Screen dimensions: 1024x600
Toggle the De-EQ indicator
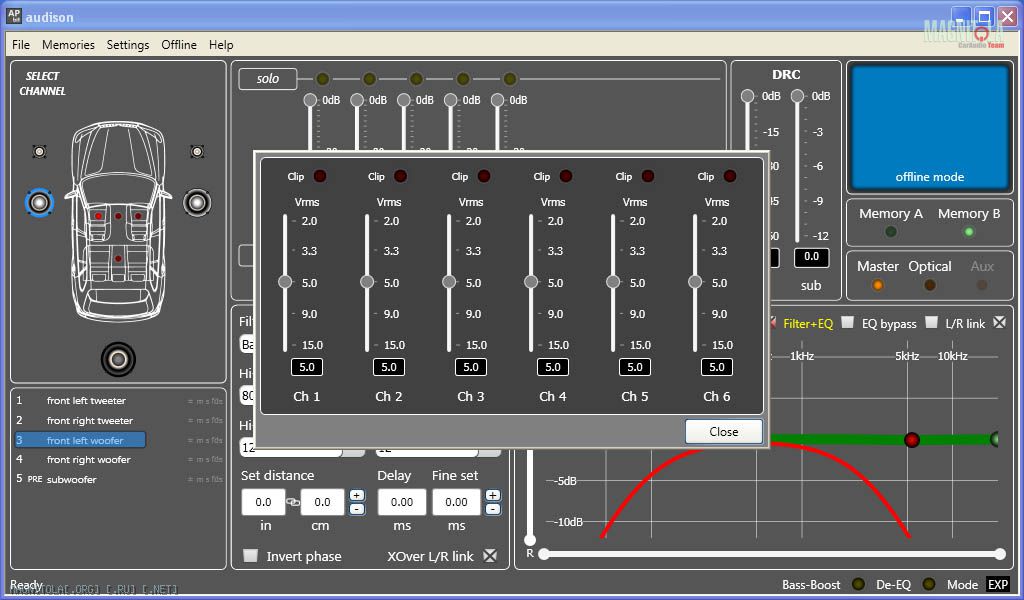tap(929, 584)
